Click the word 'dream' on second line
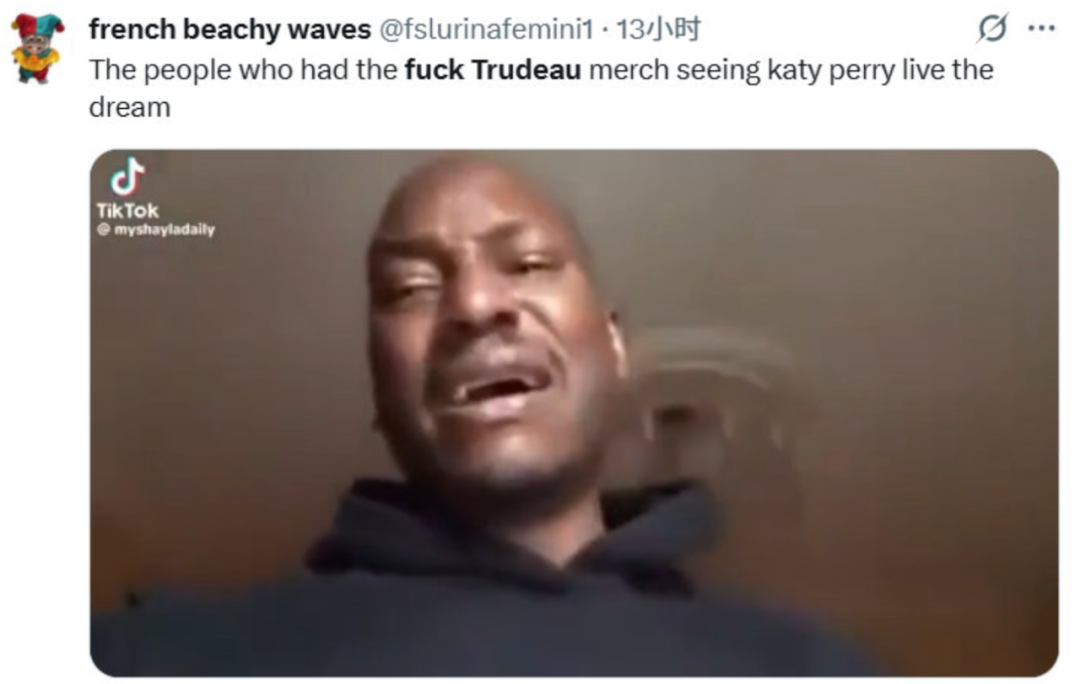 (129, 107)
